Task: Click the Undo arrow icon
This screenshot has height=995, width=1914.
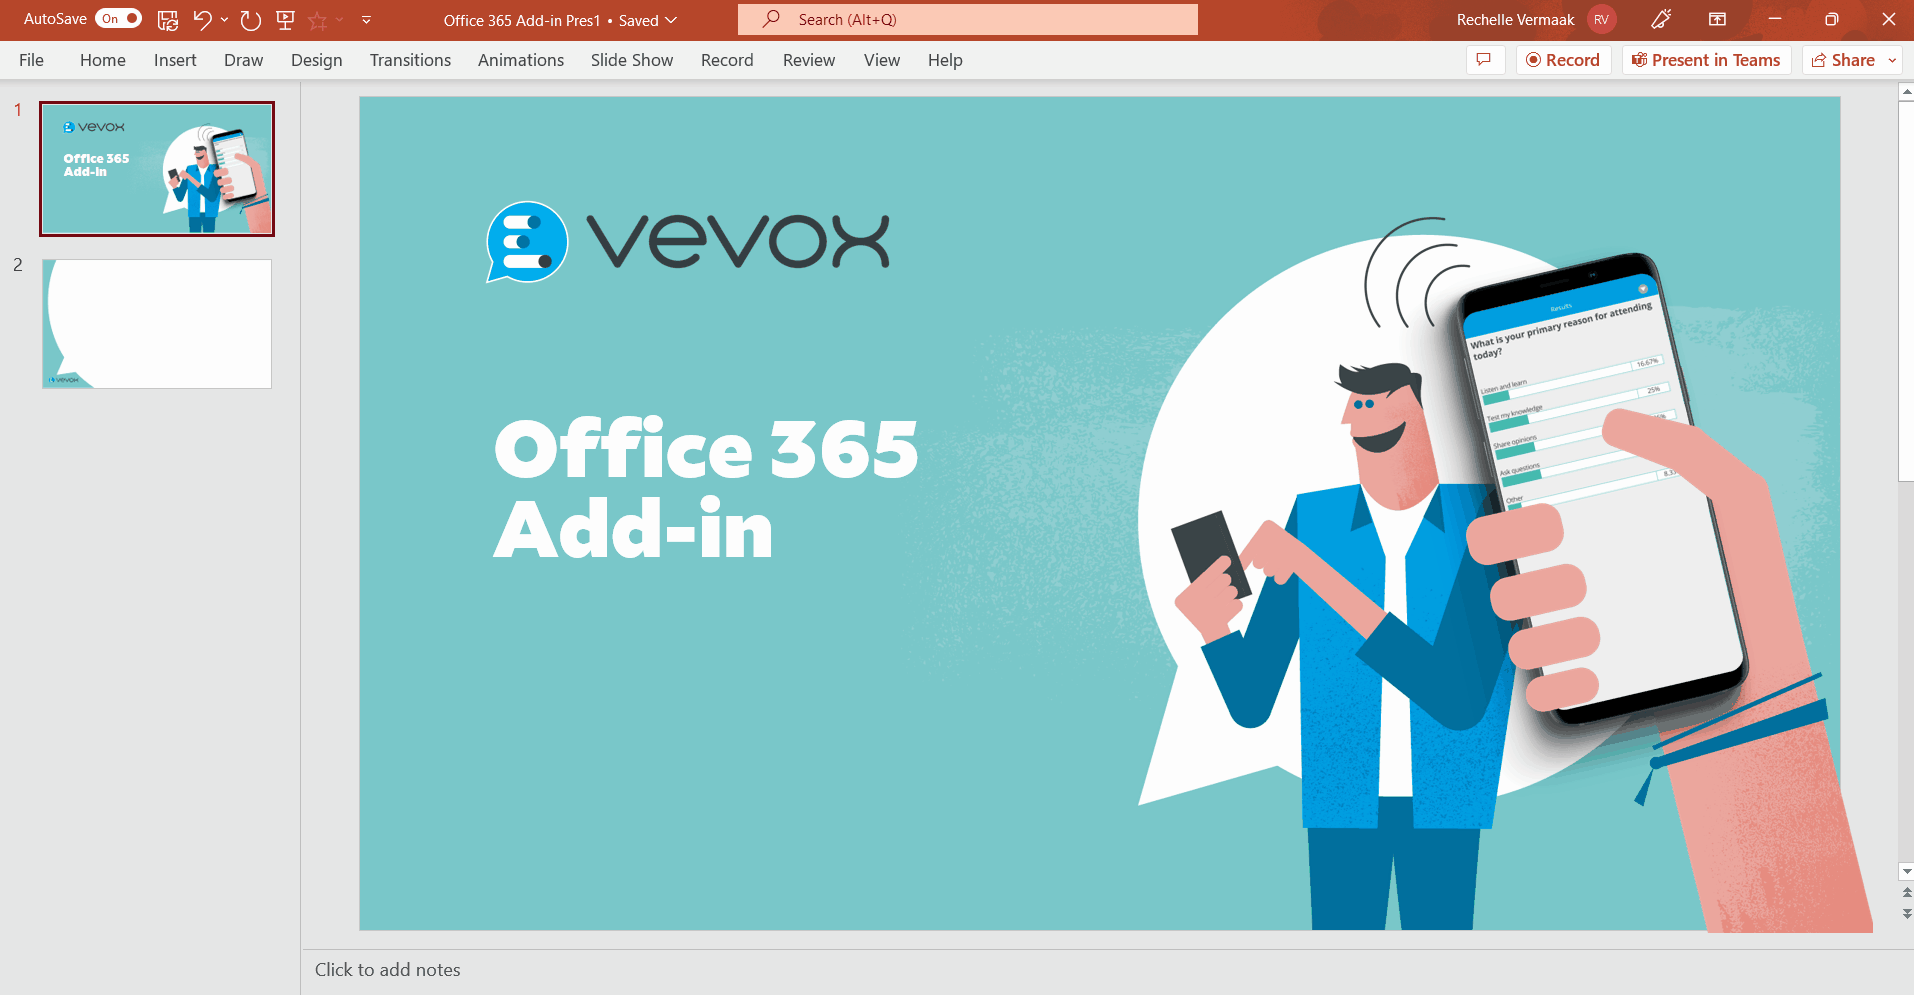Action: (202, 20)
